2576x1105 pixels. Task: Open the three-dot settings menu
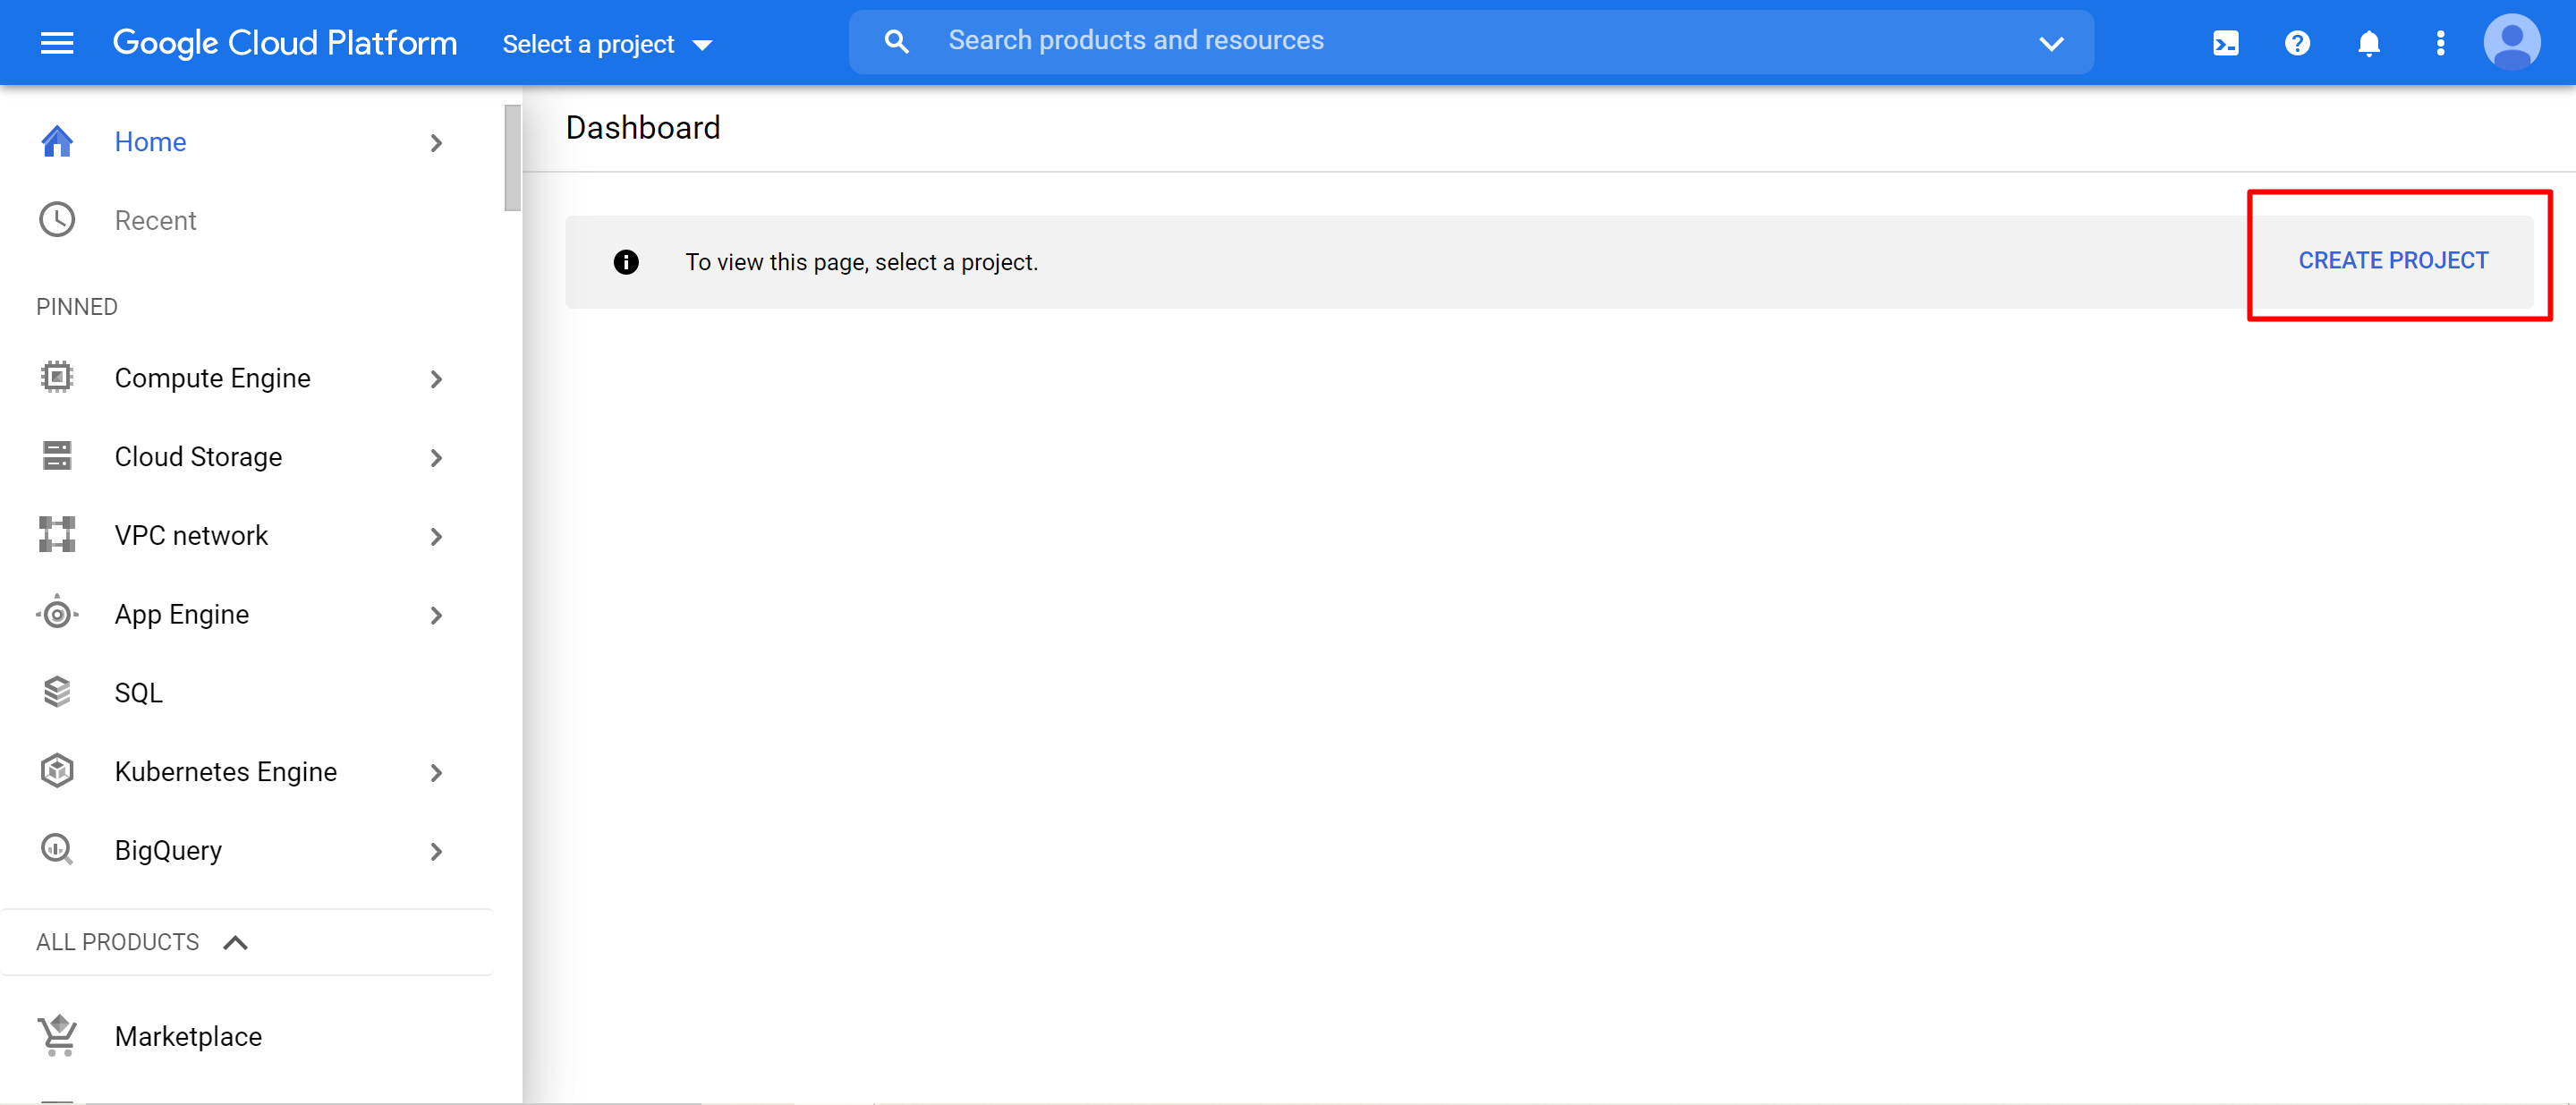point(2440,43)
